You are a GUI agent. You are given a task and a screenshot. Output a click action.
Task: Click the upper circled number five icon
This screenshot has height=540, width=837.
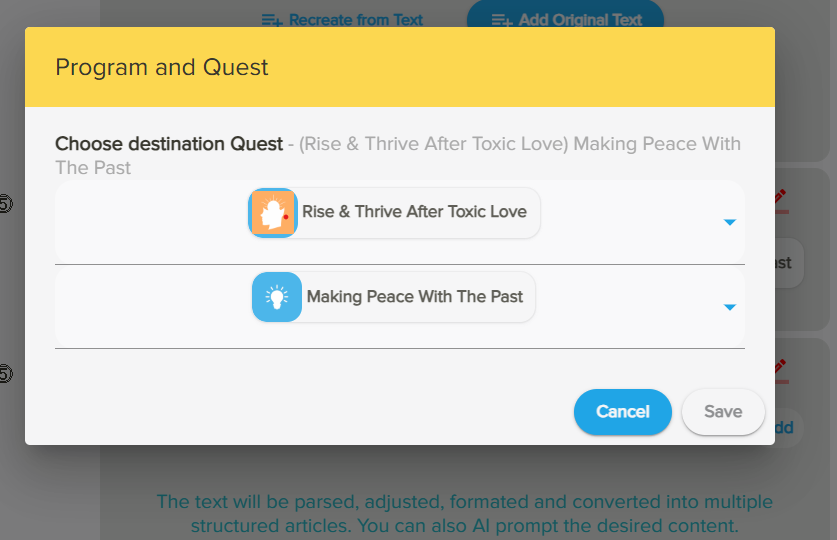point(5,205)
